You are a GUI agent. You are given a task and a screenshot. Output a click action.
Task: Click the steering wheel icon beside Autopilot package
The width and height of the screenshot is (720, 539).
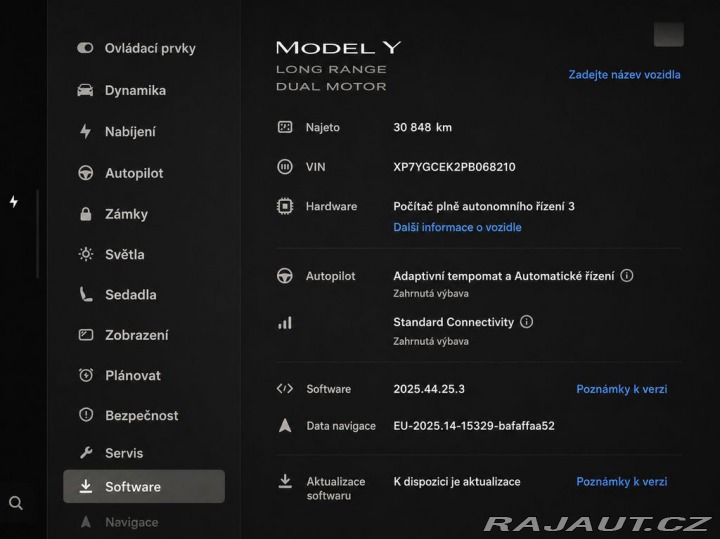tap(285, 276)
